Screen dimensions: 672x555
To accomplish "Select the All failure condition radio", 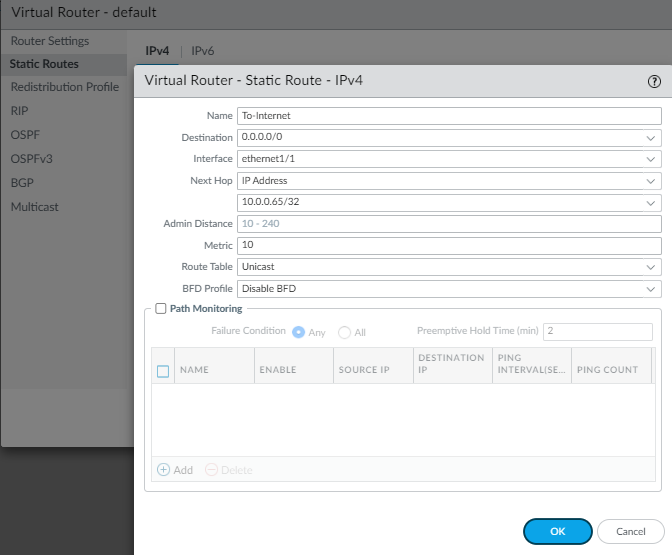I will pyautogui.click(x=344, y=332).
